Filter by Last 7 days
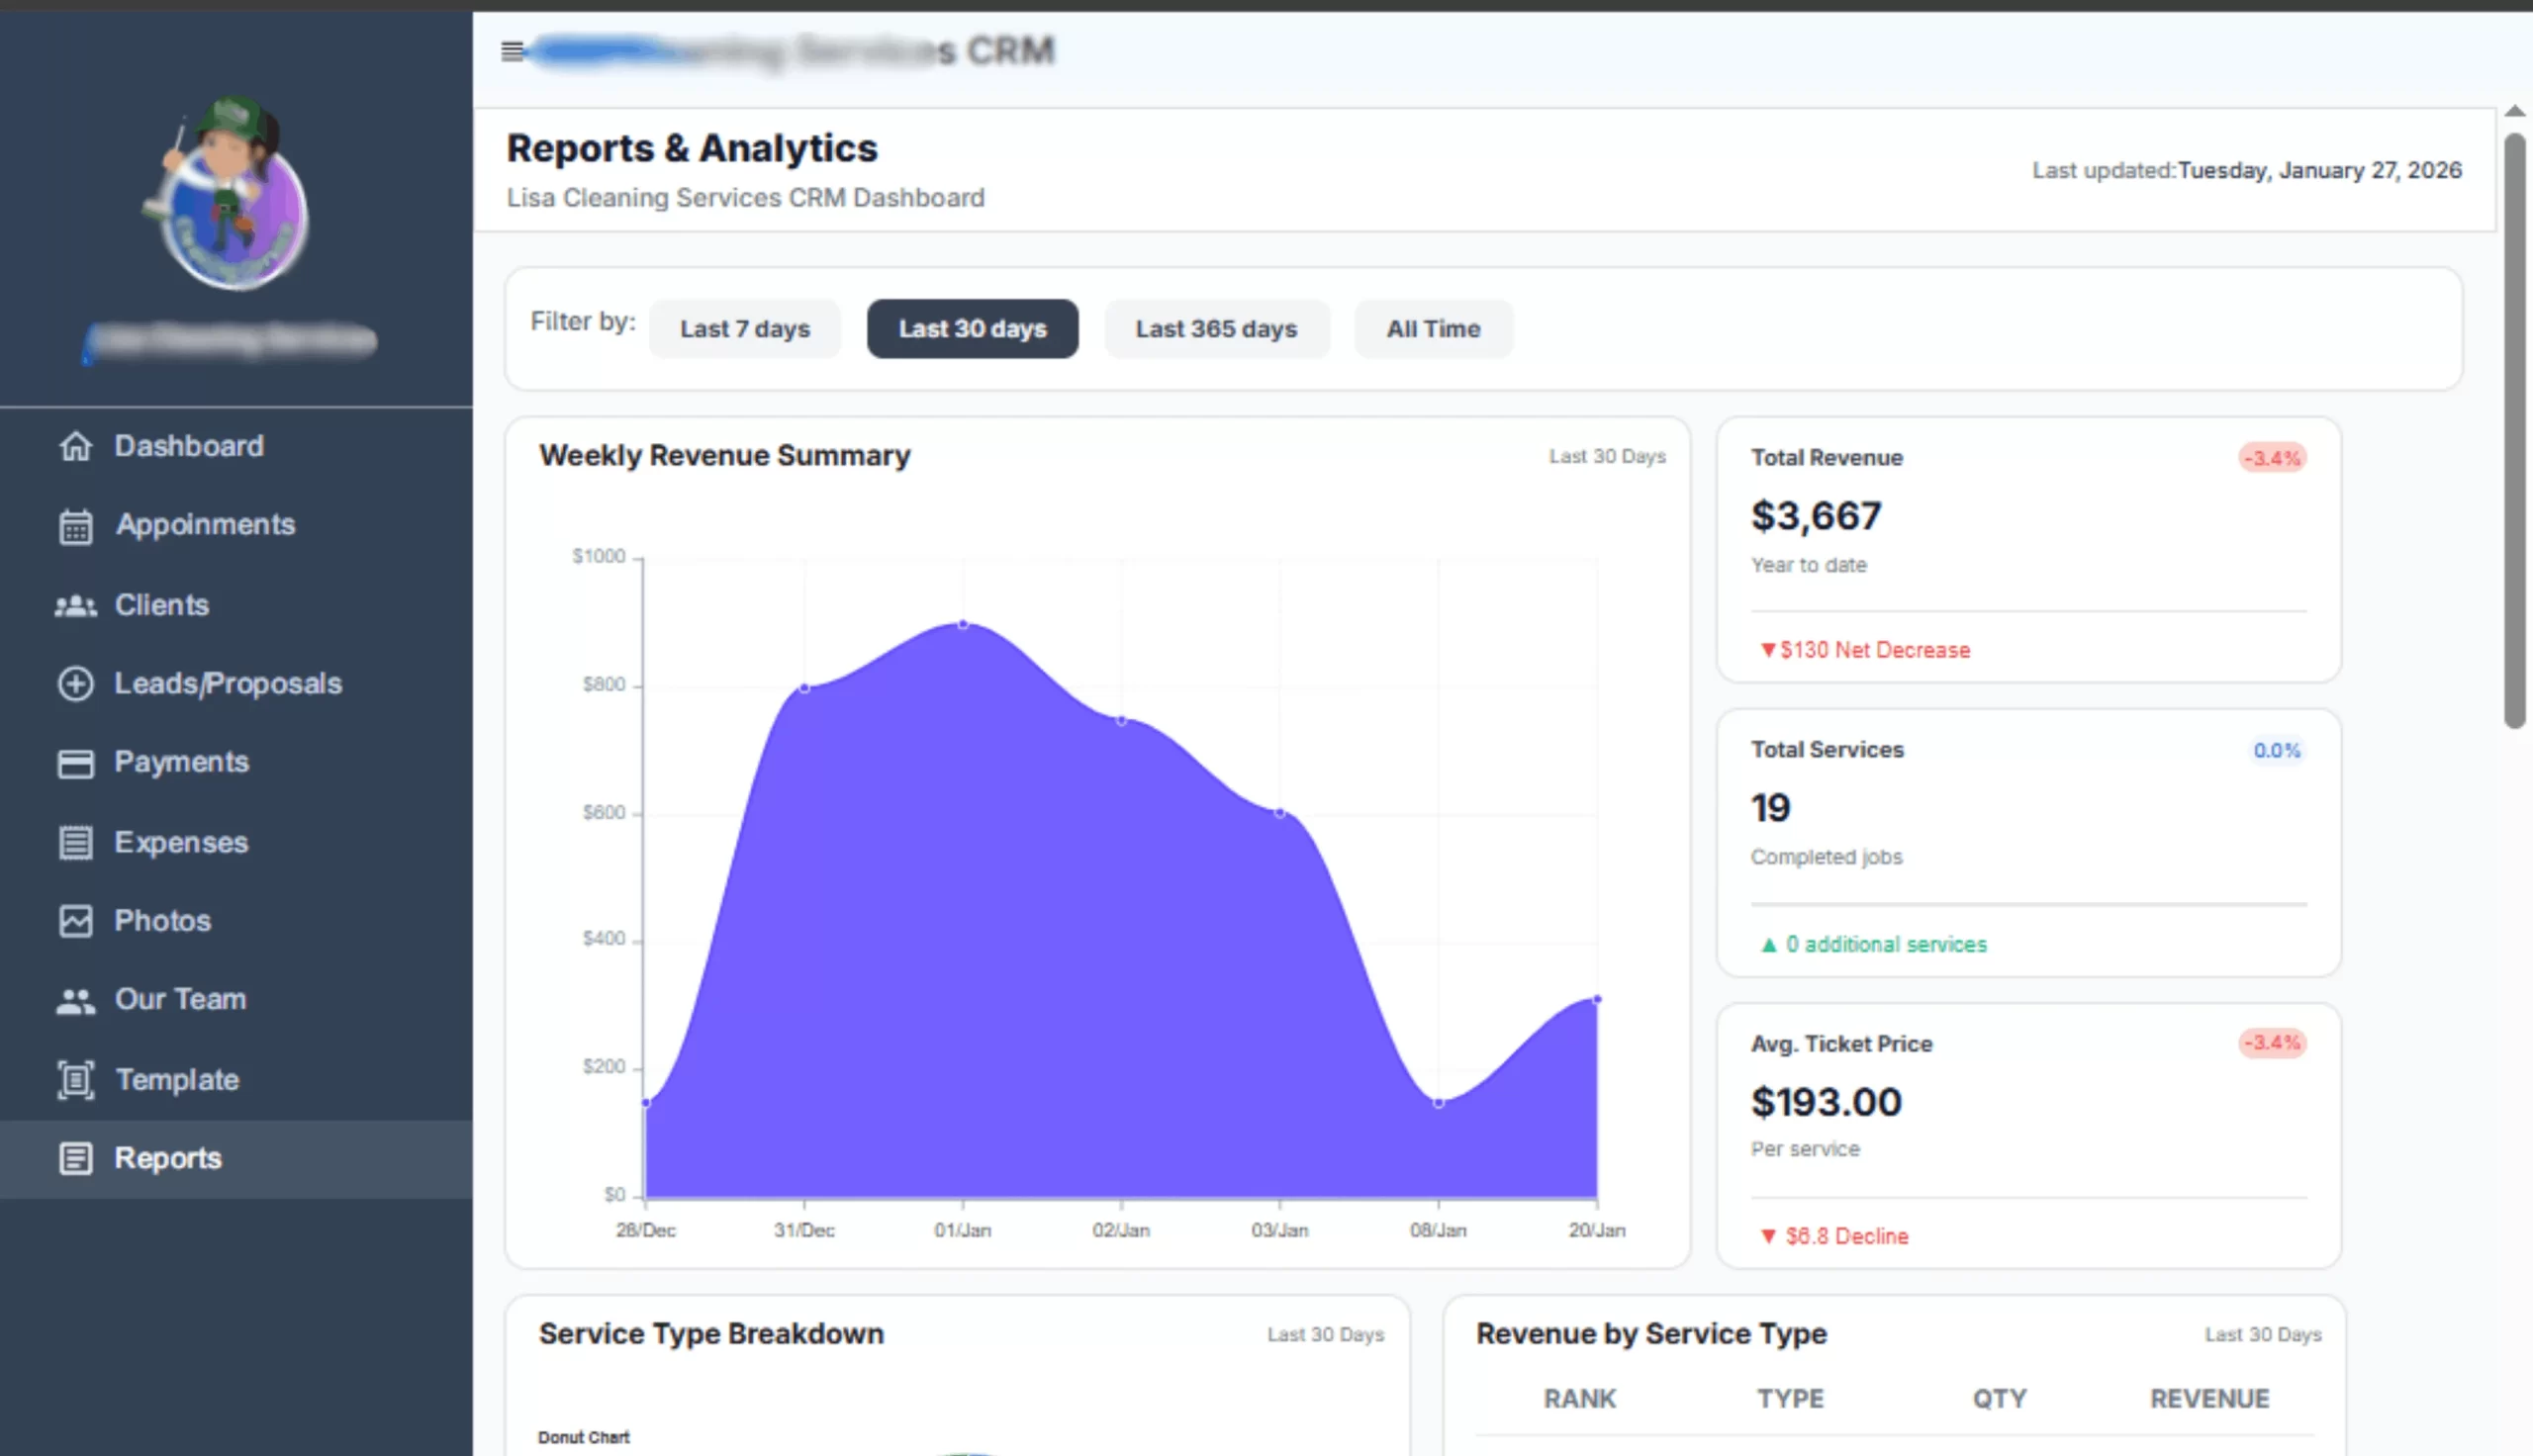Viewport: 2533px width, 1456px height. 744,329
